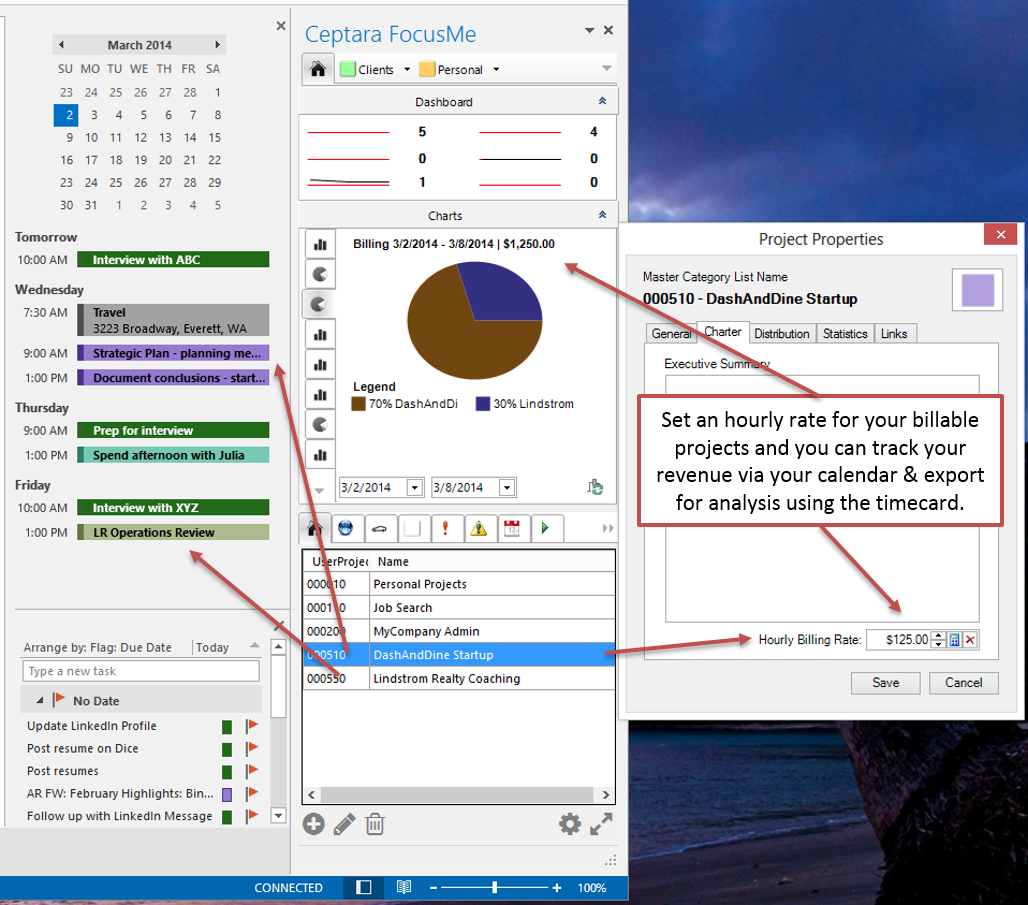The image size is (1028, 905).
Task: Open the calendar icon tab in the project toolbar
Action: 512,529
